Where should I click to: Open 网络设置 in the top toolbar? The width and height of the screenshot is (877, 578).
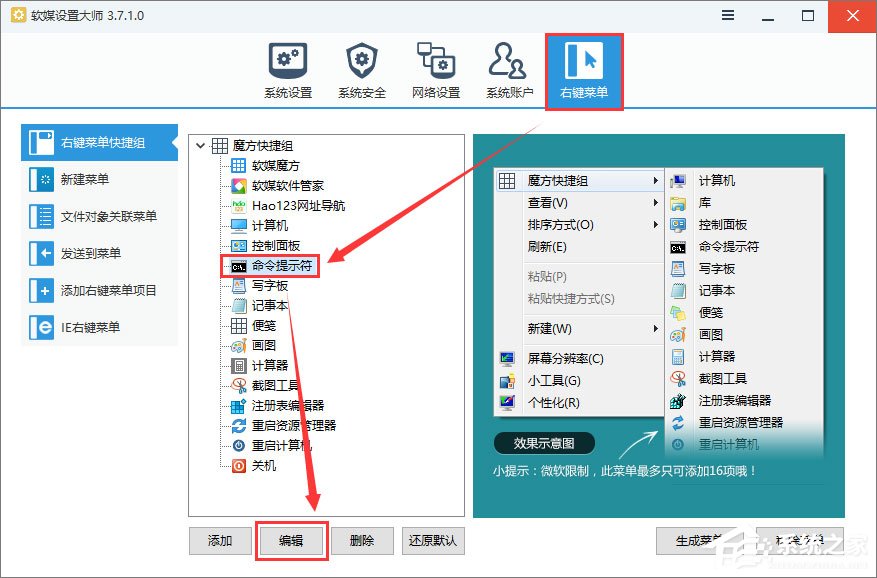pyautogui.click(x=434, y=67)
